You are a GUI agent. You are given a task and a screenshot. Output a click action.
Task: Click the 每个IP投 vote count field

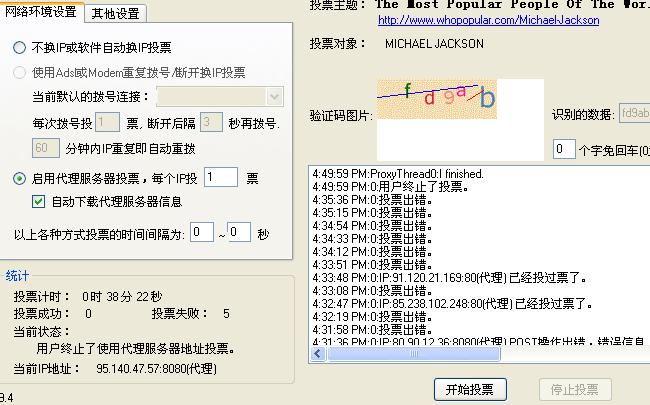click(x=220, y=178)
